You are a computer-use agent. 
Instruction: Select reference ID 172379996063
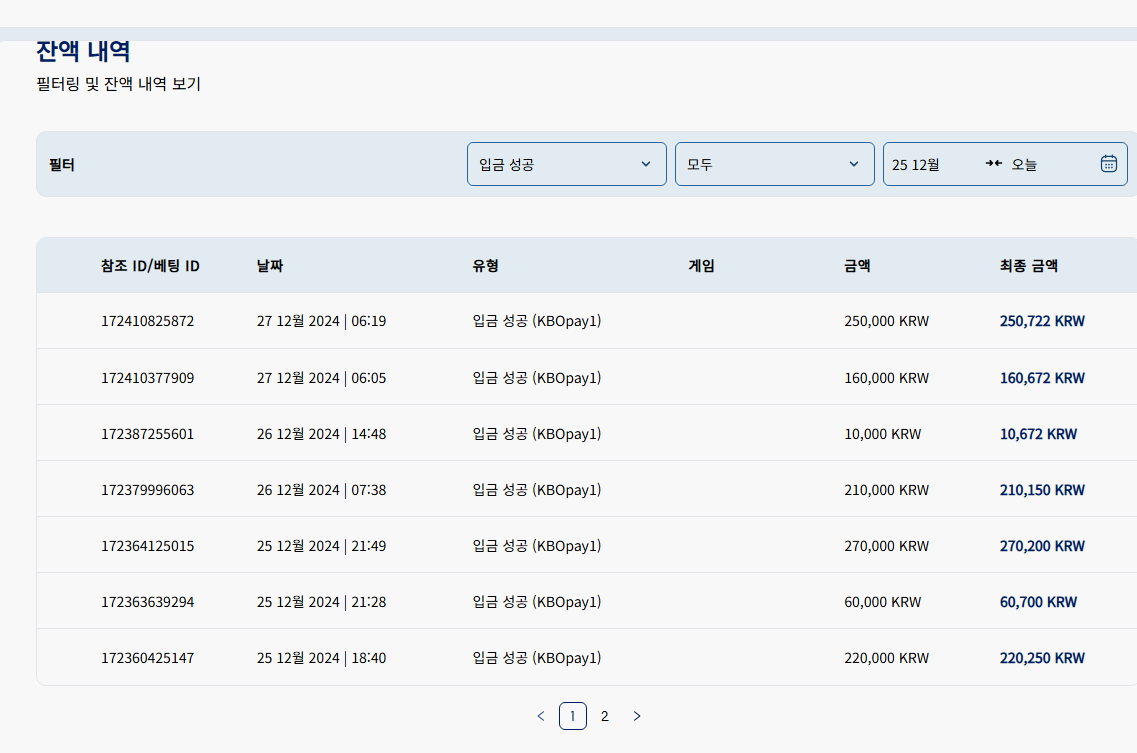coord(148,490)
